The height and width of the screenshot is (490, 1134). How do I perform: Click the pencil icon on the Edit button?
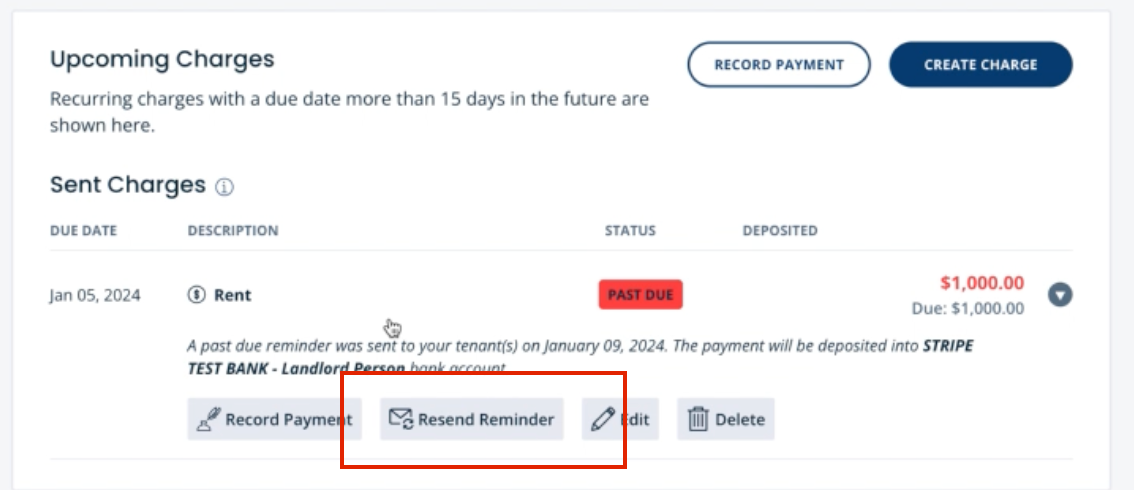603,420
